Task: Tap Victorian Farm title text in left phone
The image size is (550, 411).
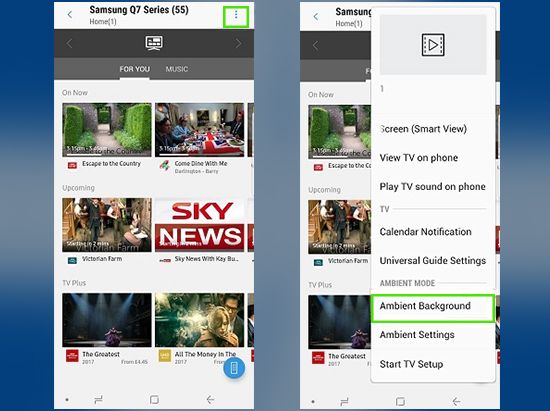Action: click(x=102, y=259)
